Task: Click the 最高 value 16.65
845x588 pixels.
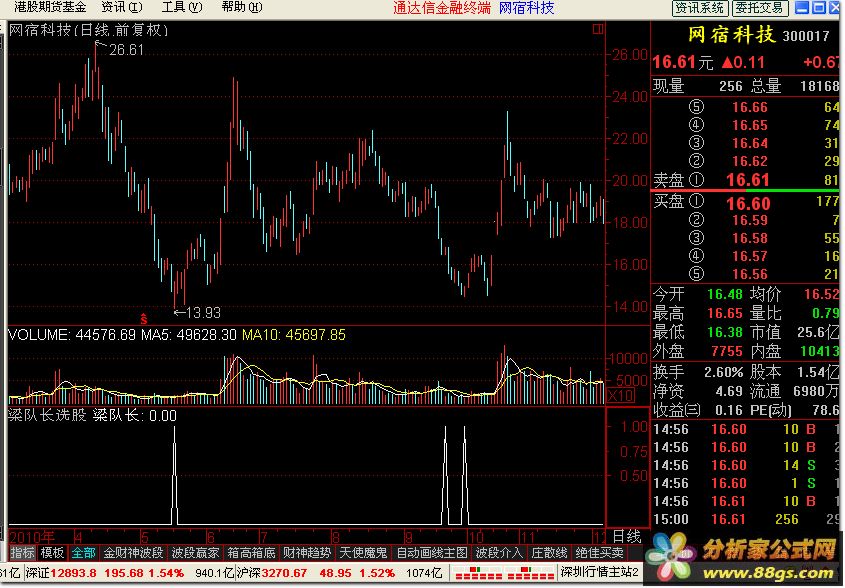Action: click(x=725, y=313)
